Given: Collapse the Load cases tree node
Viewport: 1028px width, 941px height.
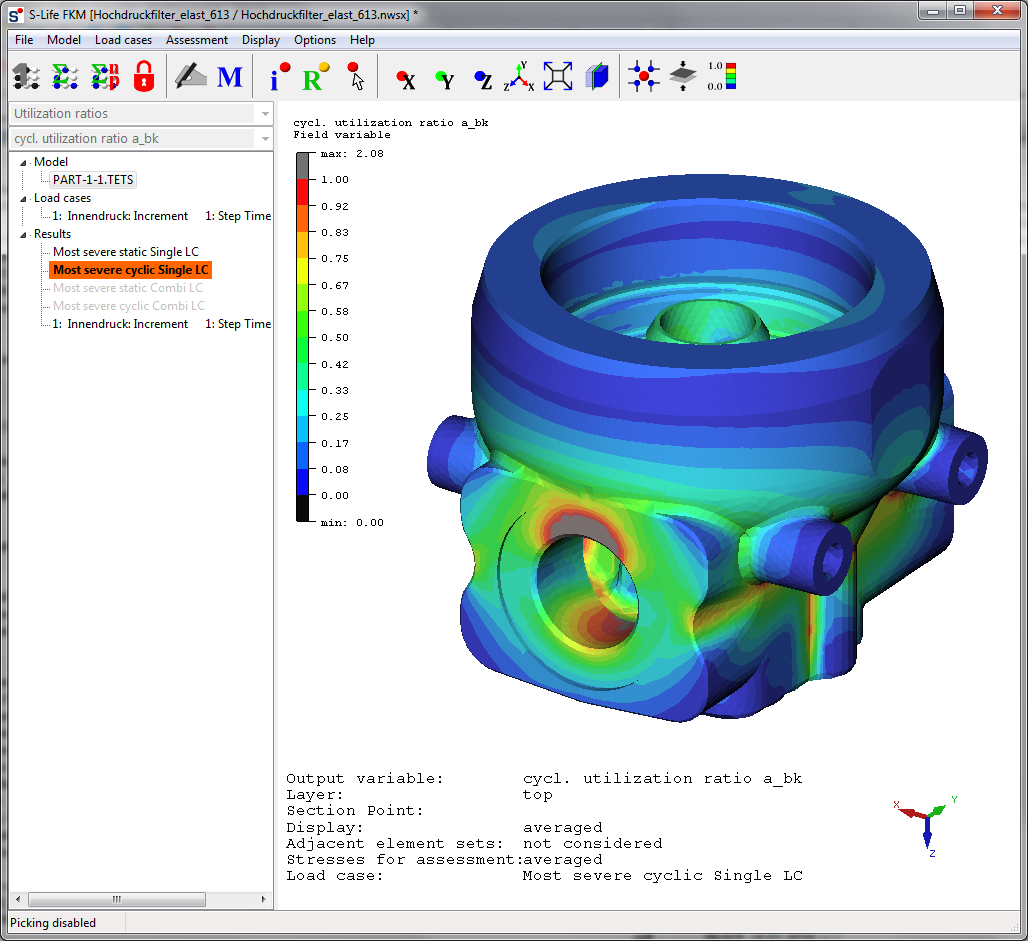Looking at the screenshot, I should point(24,198).
